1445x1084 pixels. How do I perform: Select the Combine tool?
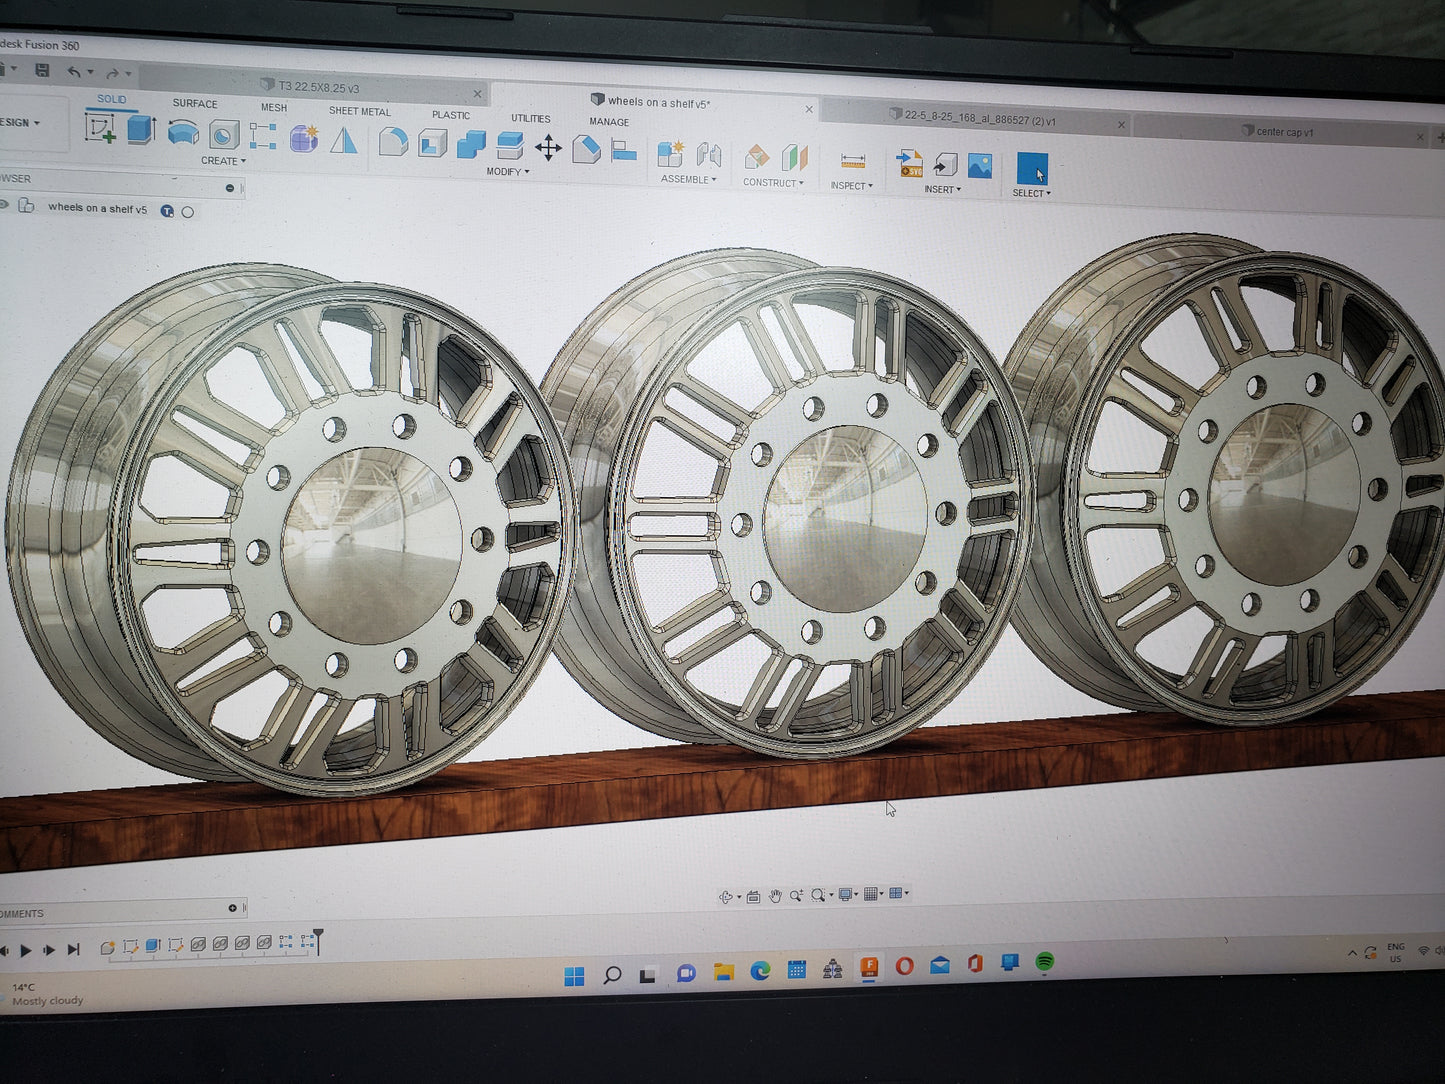coord(471,145)
